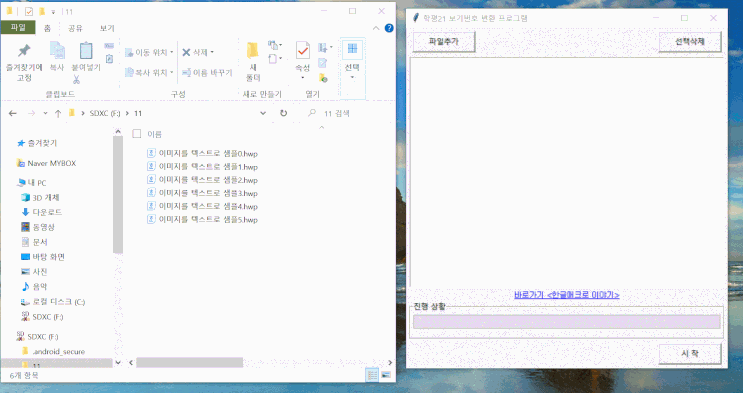The width and height of the screenshot is (743, 393).
Task: Click the quick access properties checkmark icon
Action: (28, 11)
